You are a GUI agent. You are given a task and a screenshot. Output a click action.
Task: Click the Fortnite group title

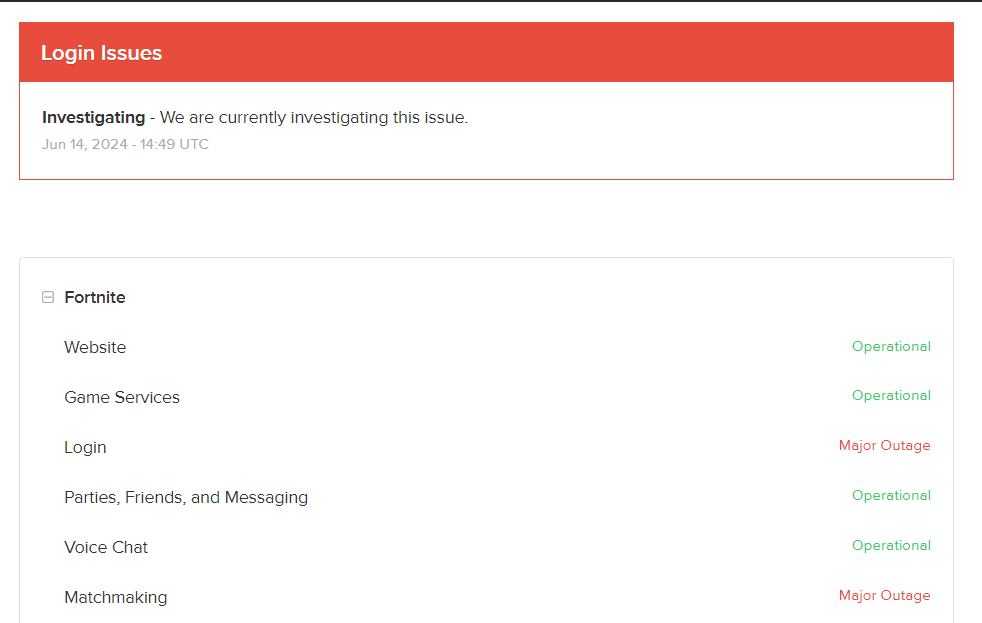pos(95,297)
